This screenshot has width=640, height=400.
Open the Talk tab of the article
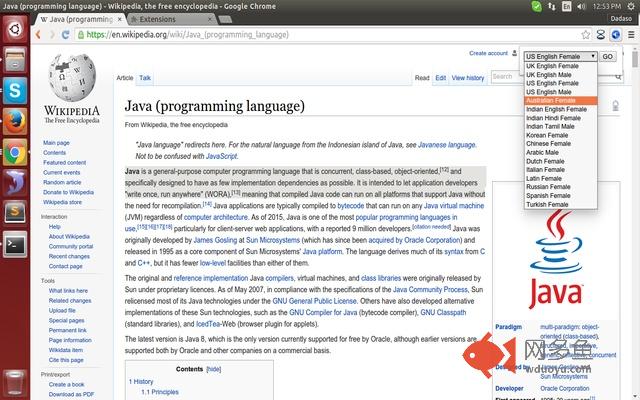point(145,78)
